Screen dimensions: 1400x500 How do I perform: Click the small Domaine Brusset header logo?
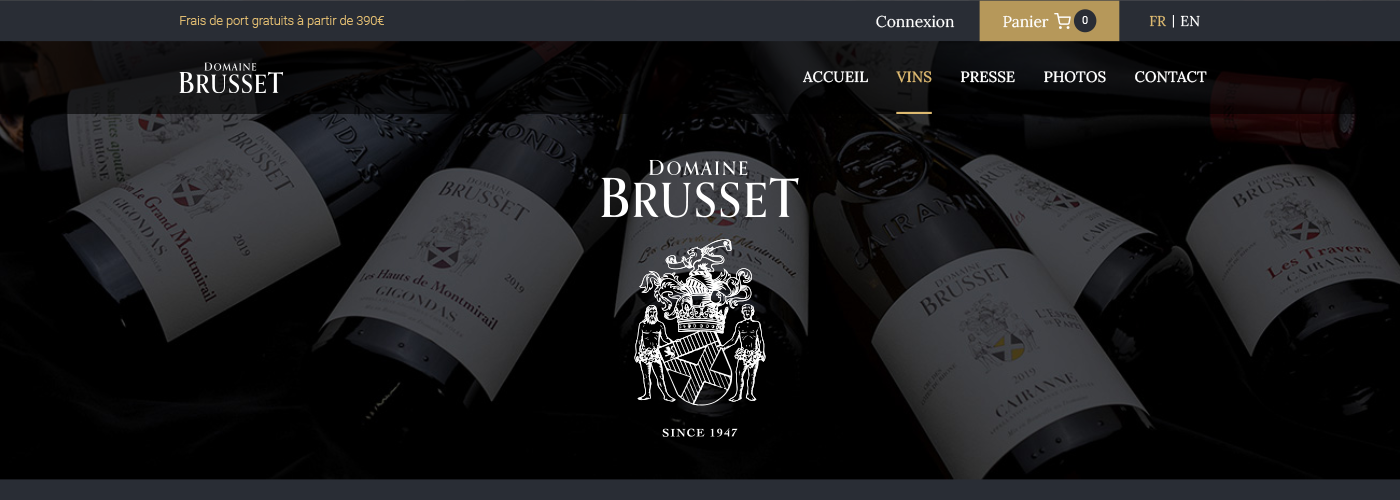tap(231, 78)
